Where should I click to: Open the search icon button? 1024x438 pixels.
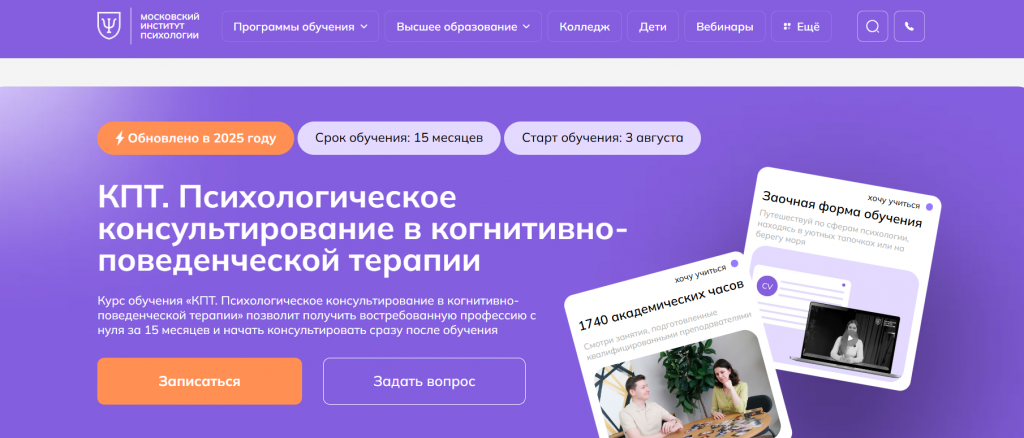(x=872, y=27)
